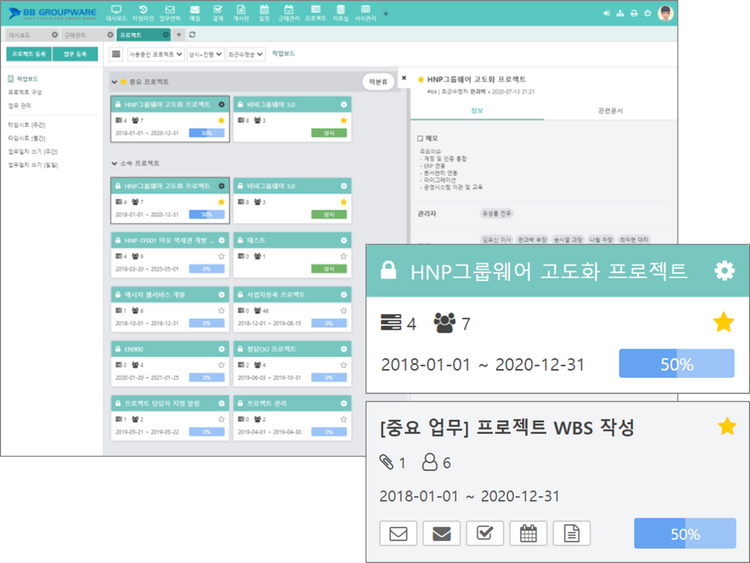Screen dimensions: 750x563
Task: Add a new tab with the plus button
Action: coord(178,34)
